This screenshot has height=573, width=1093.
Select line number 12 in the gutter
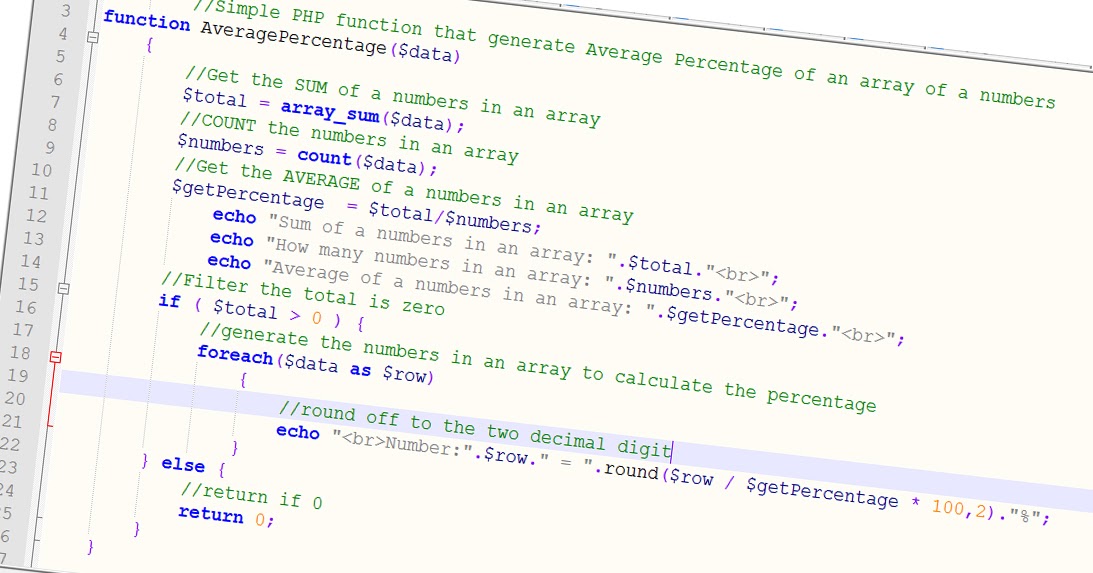[36, 216]
